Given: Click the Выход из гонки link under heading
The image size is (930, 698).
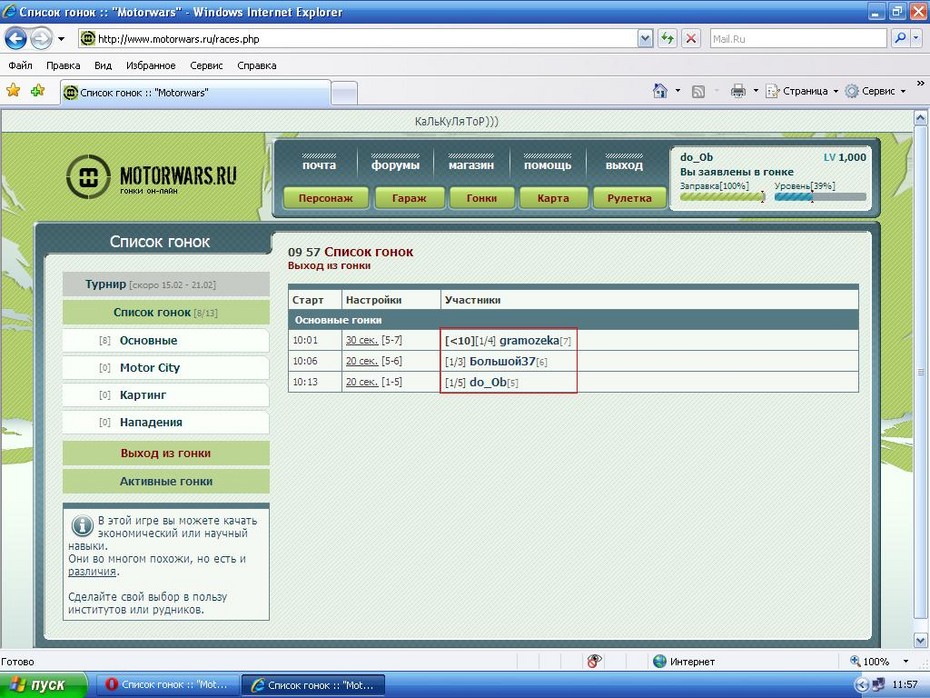Looking at the screenshot, I should pyautogui.click(x=329, y=266).
